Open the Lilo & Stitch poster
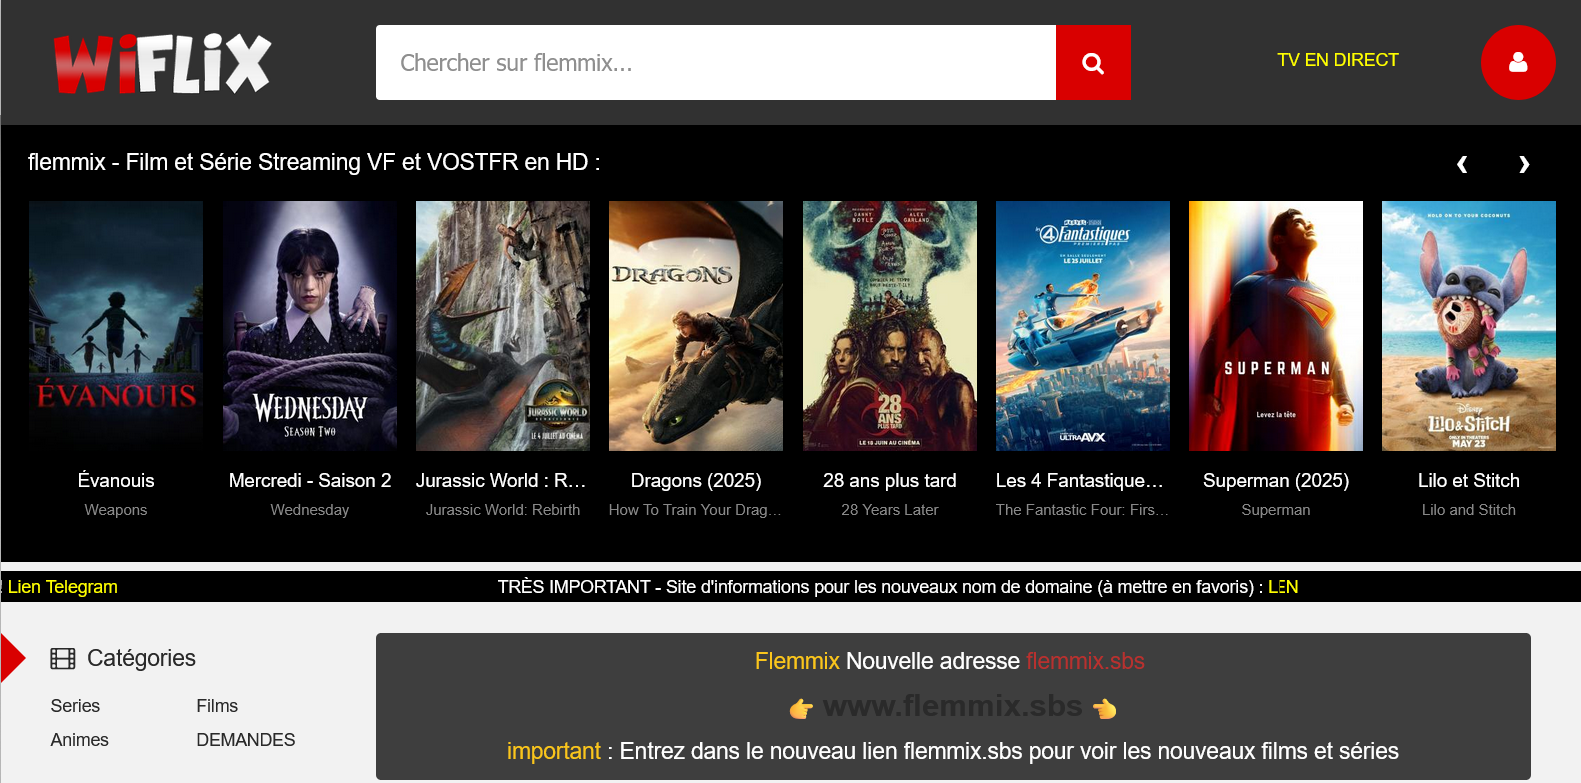Screen dimensions: 1581x783 pyautogui.click(x=1469, y=326)
